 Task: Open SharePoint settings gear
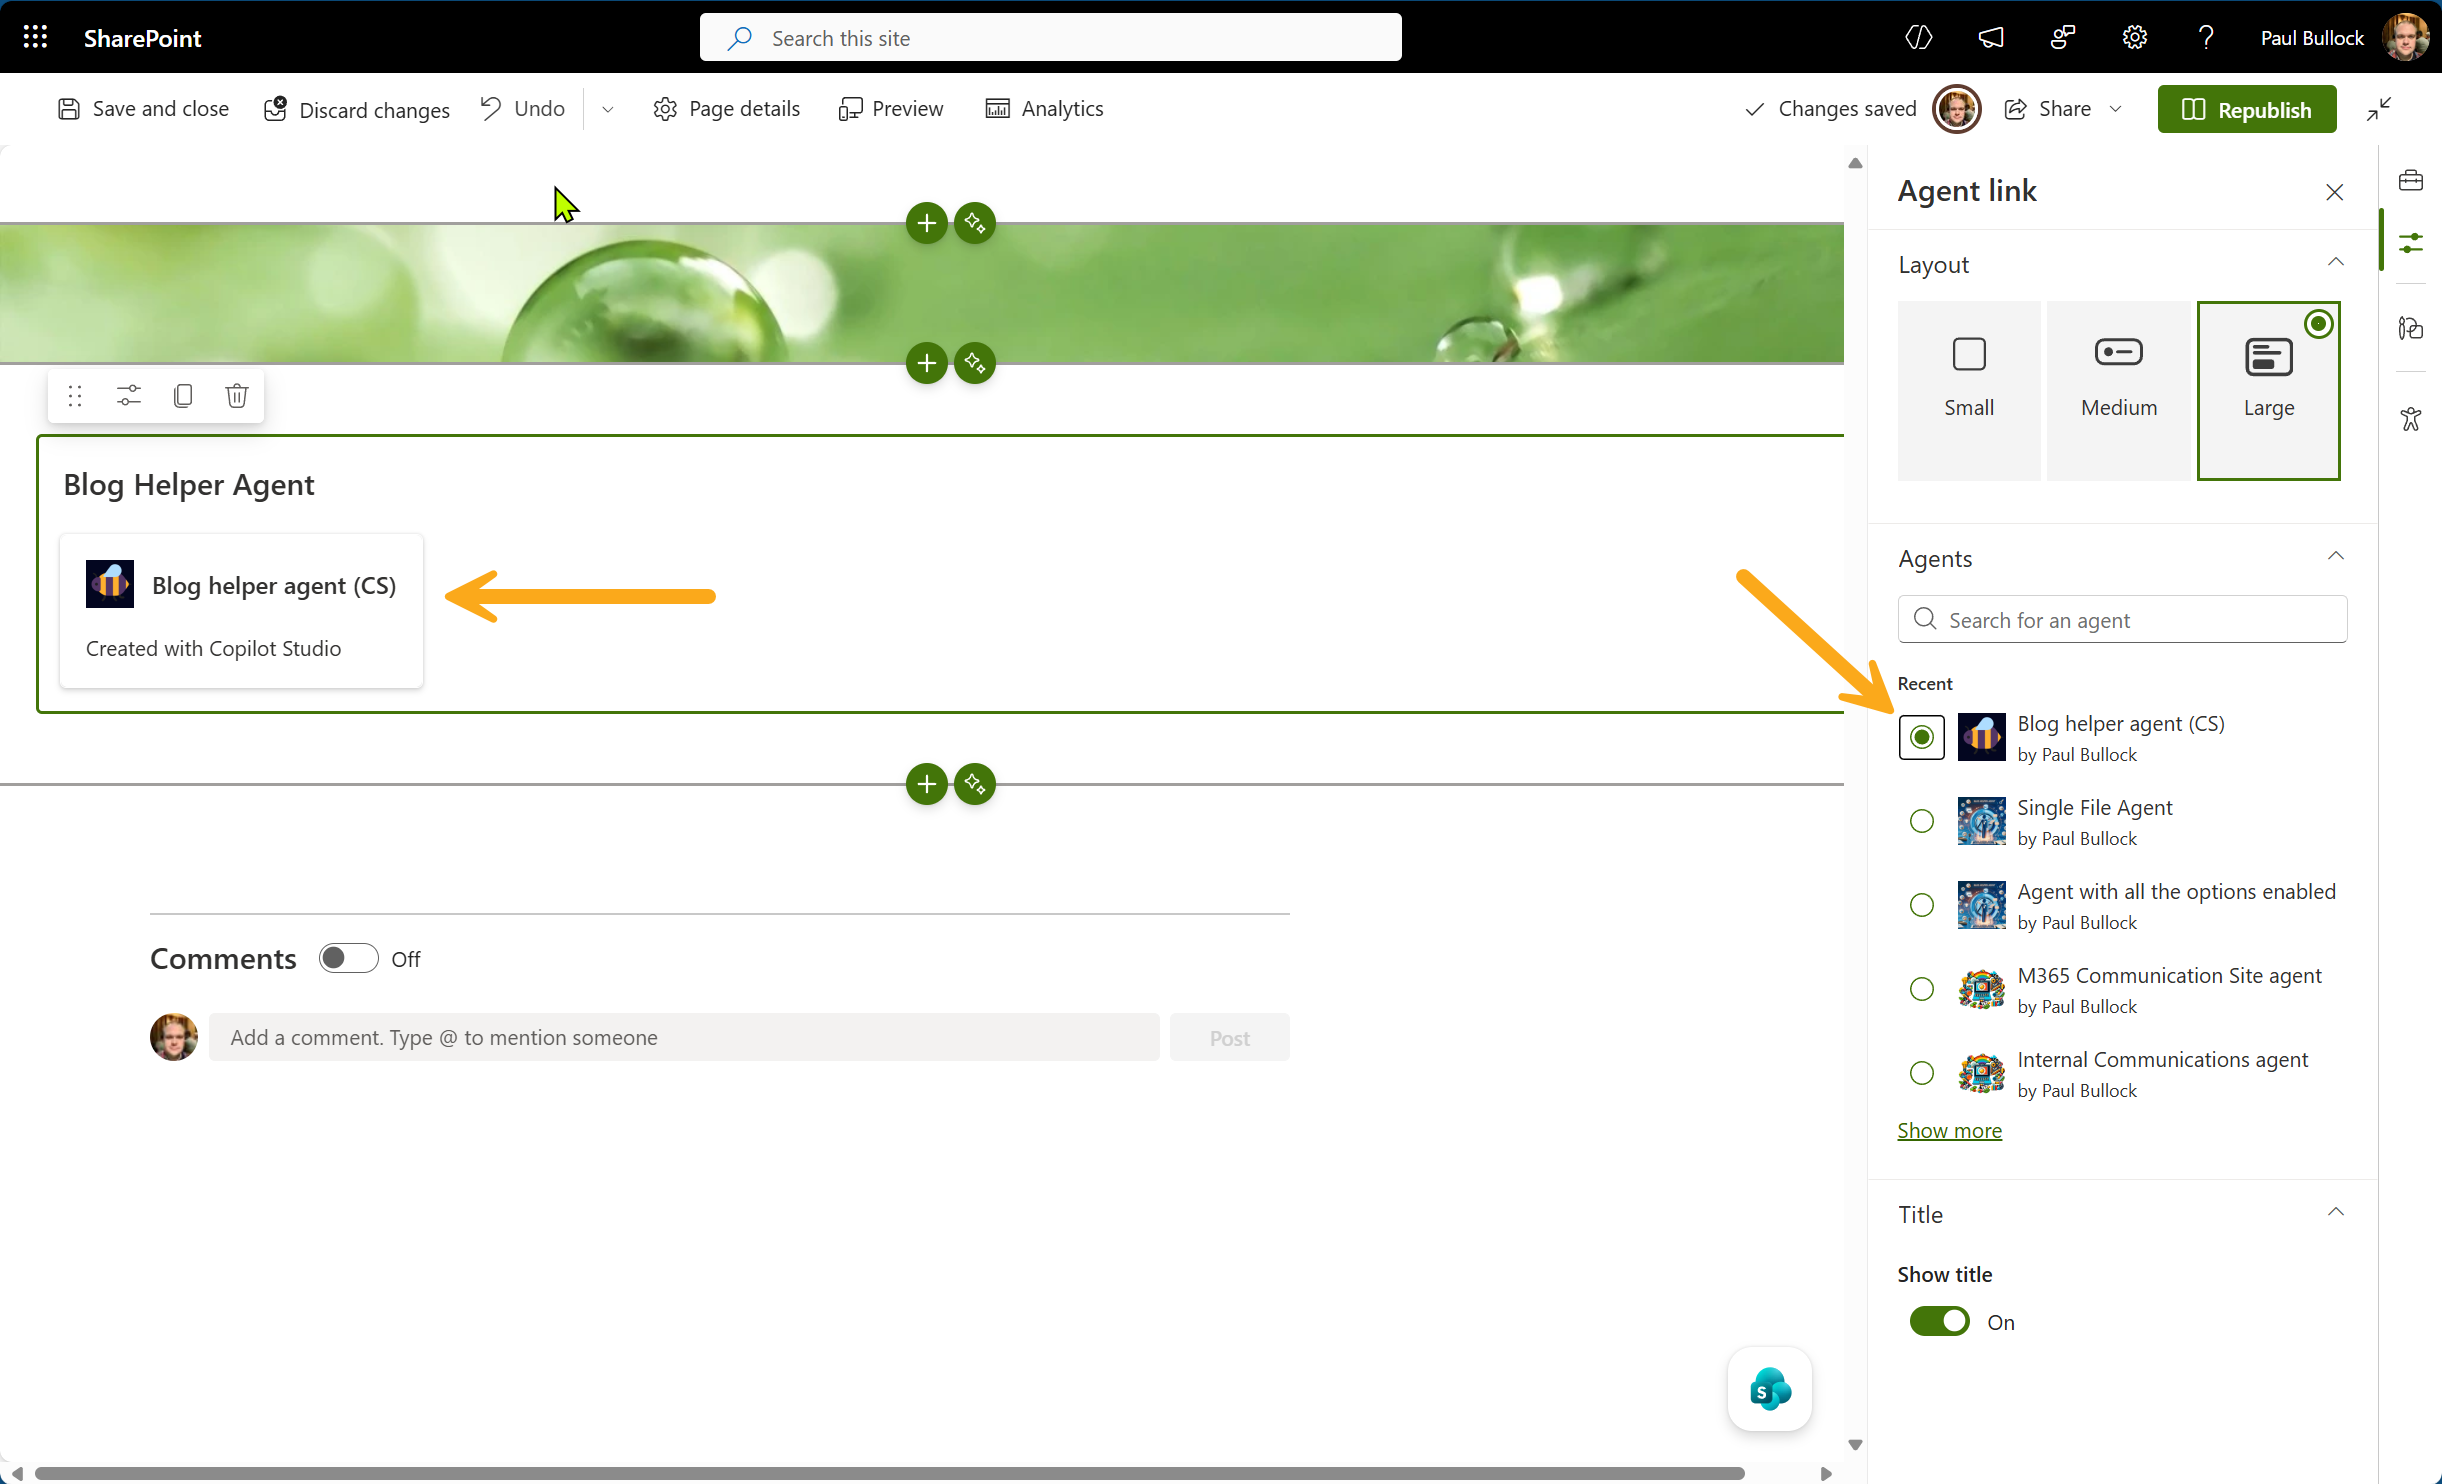[x=2133, y=37]
